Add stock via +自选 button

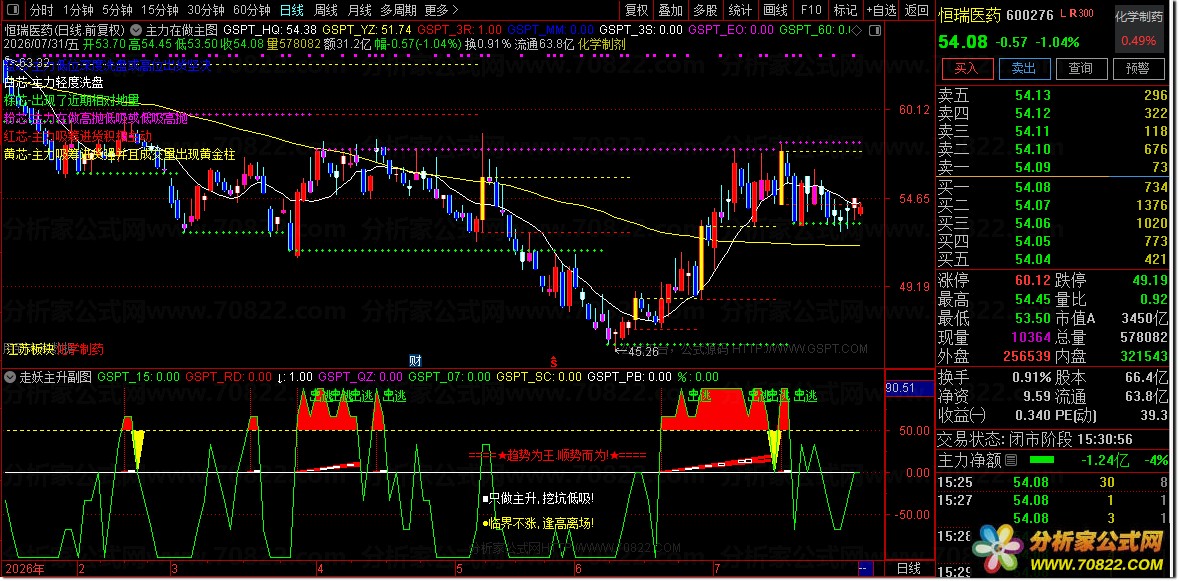[881, 11]
